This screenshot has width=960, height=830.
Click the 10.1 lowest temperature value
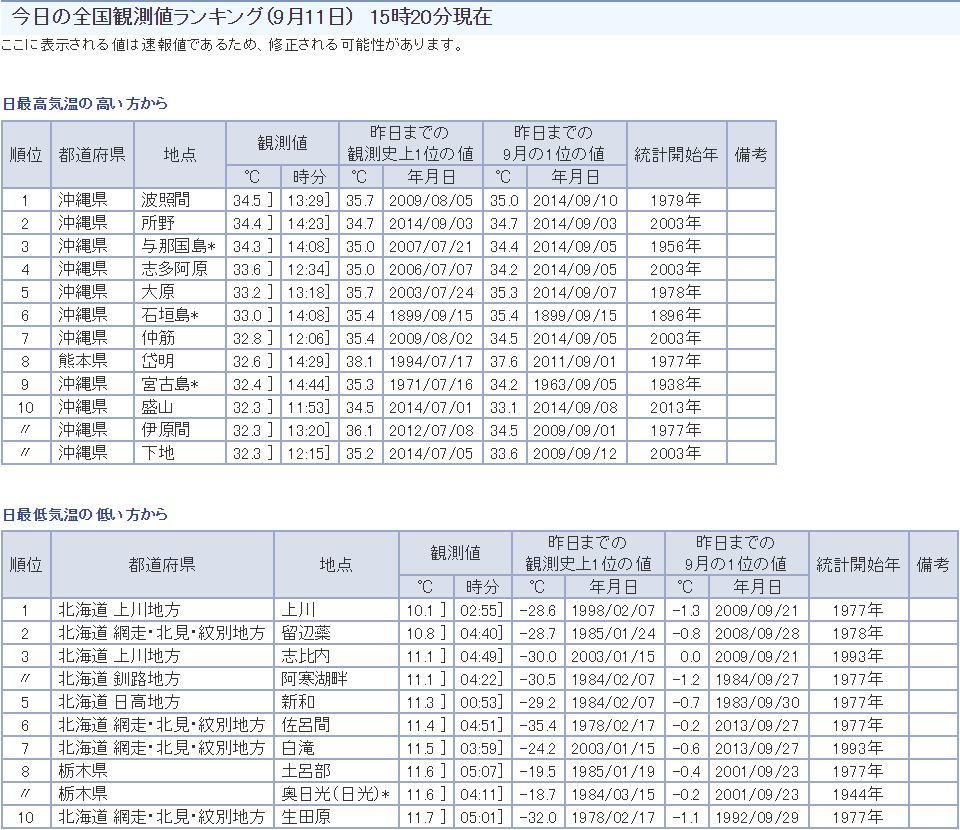420,610
